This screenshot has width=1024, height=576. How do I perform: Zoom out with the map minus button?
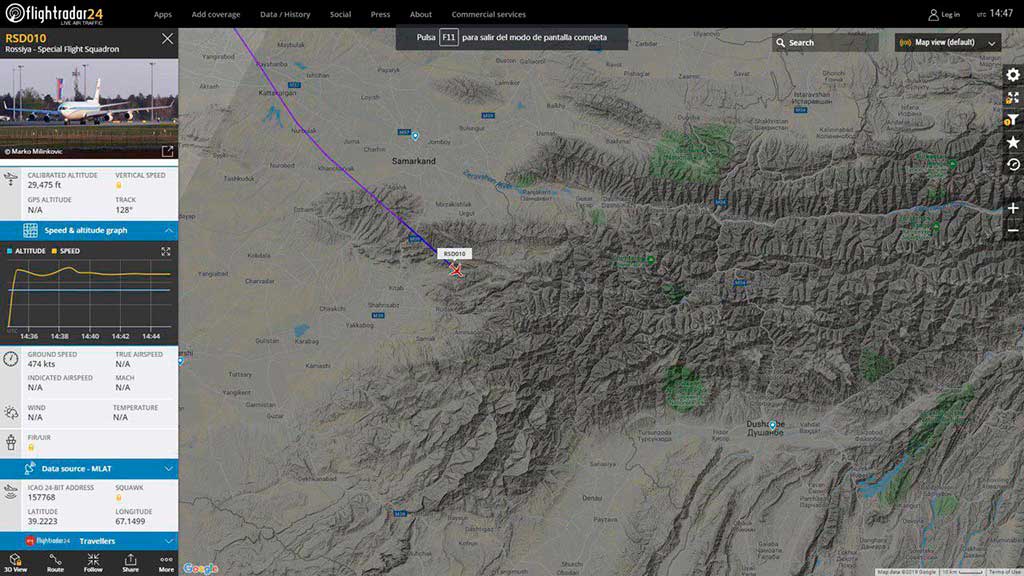tap(1013, 231)
